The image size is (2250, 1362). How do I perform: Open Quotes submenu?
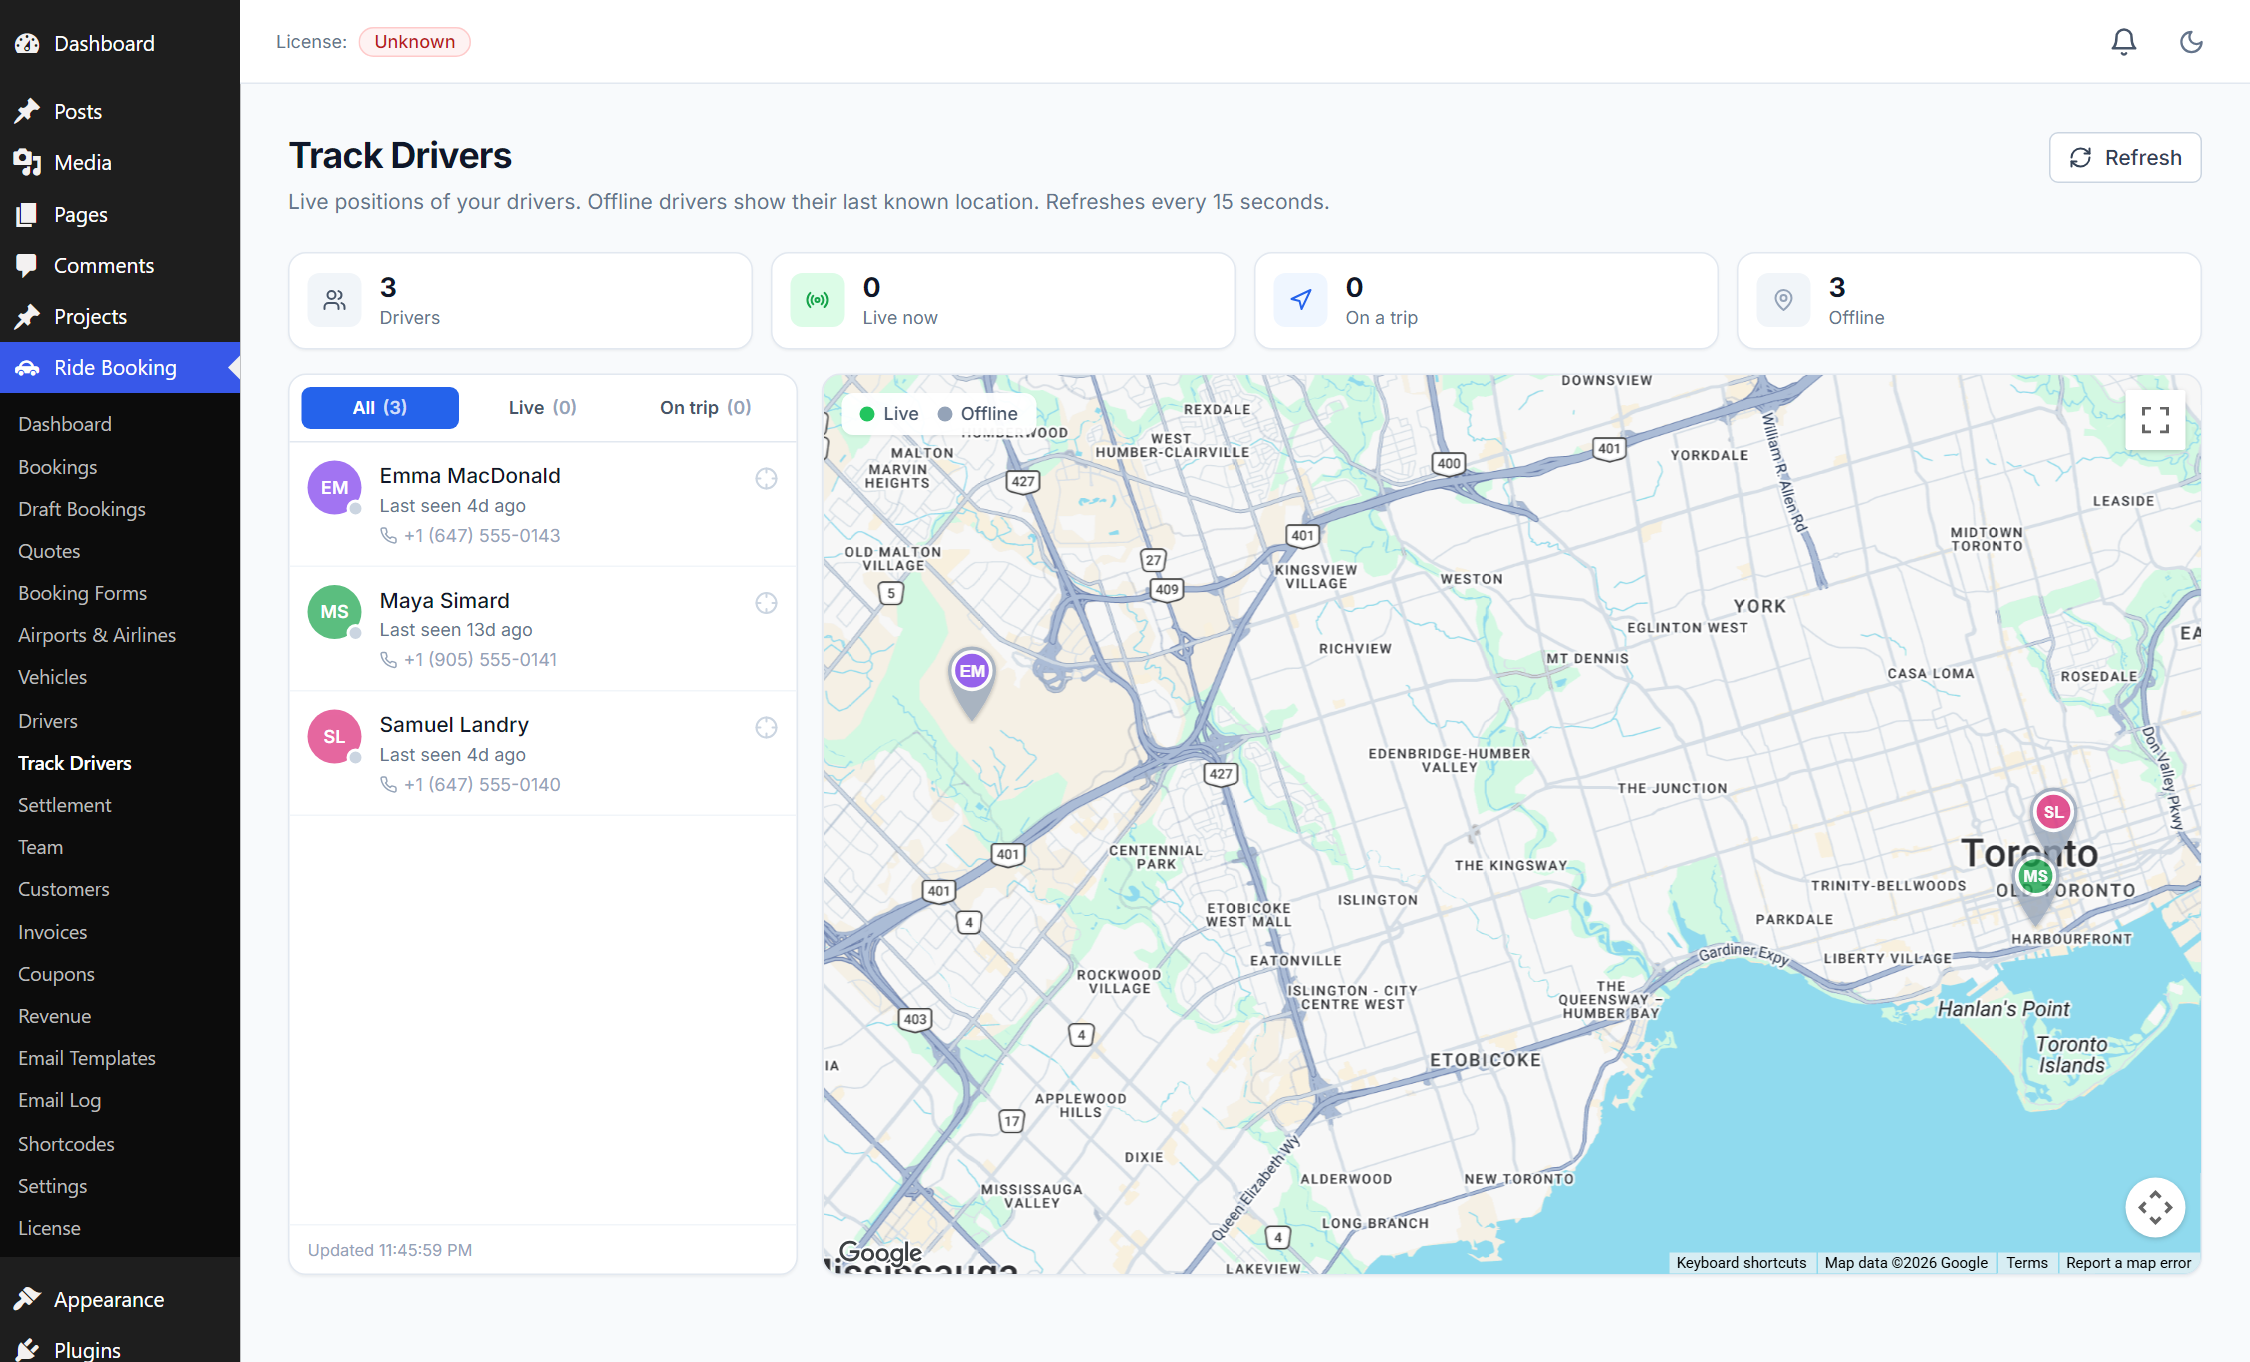[x=49, y=551]
